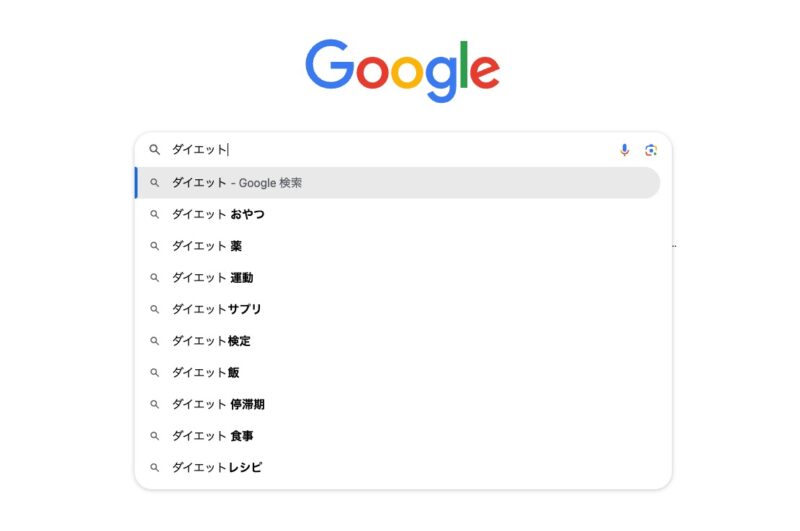Click magnifier icon beside ダイエット 停滞期

(x=154, y=404)
